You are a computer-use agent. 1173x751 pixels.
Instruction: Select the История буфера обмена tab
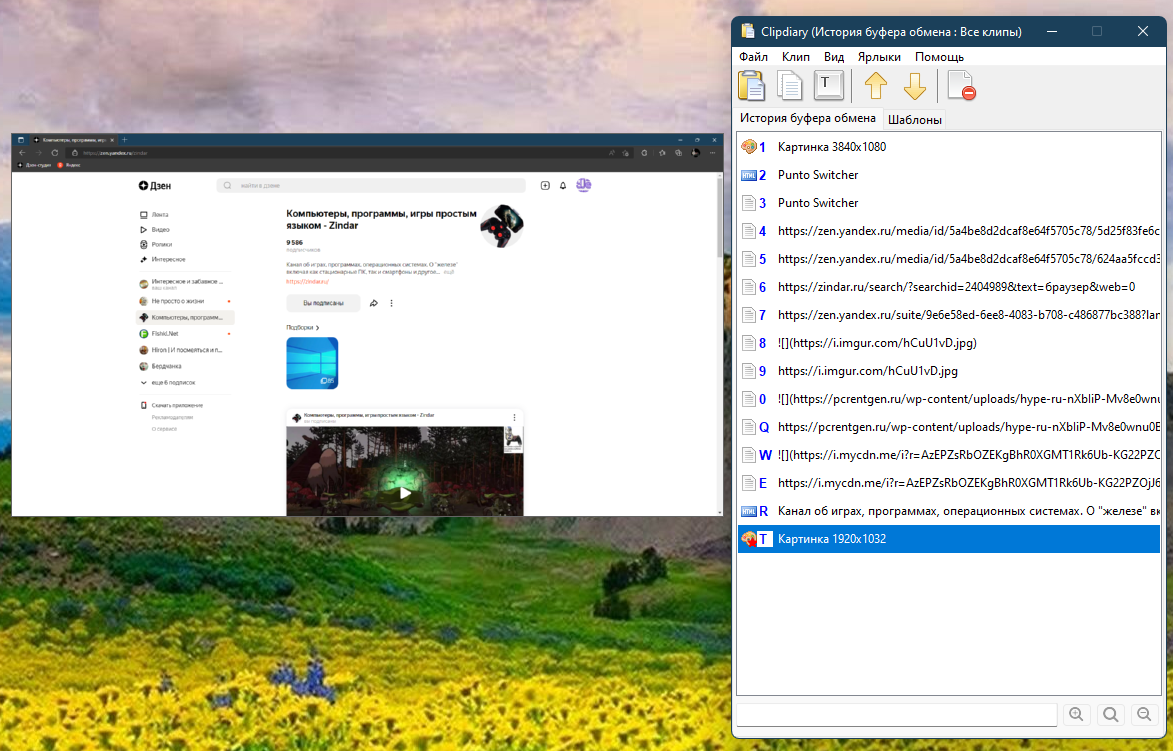click(x=807, y=118)
